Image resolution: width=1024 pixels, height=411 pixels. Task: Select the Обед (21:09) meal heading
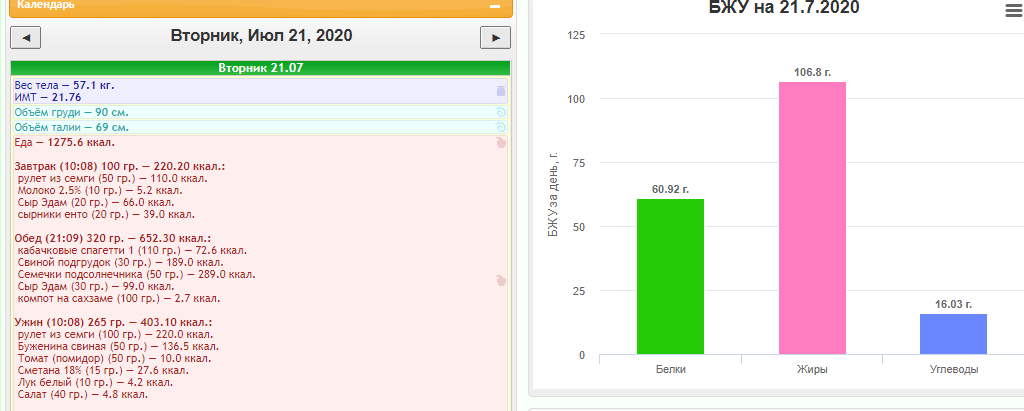pyautogui.click(x=113, y=238)
